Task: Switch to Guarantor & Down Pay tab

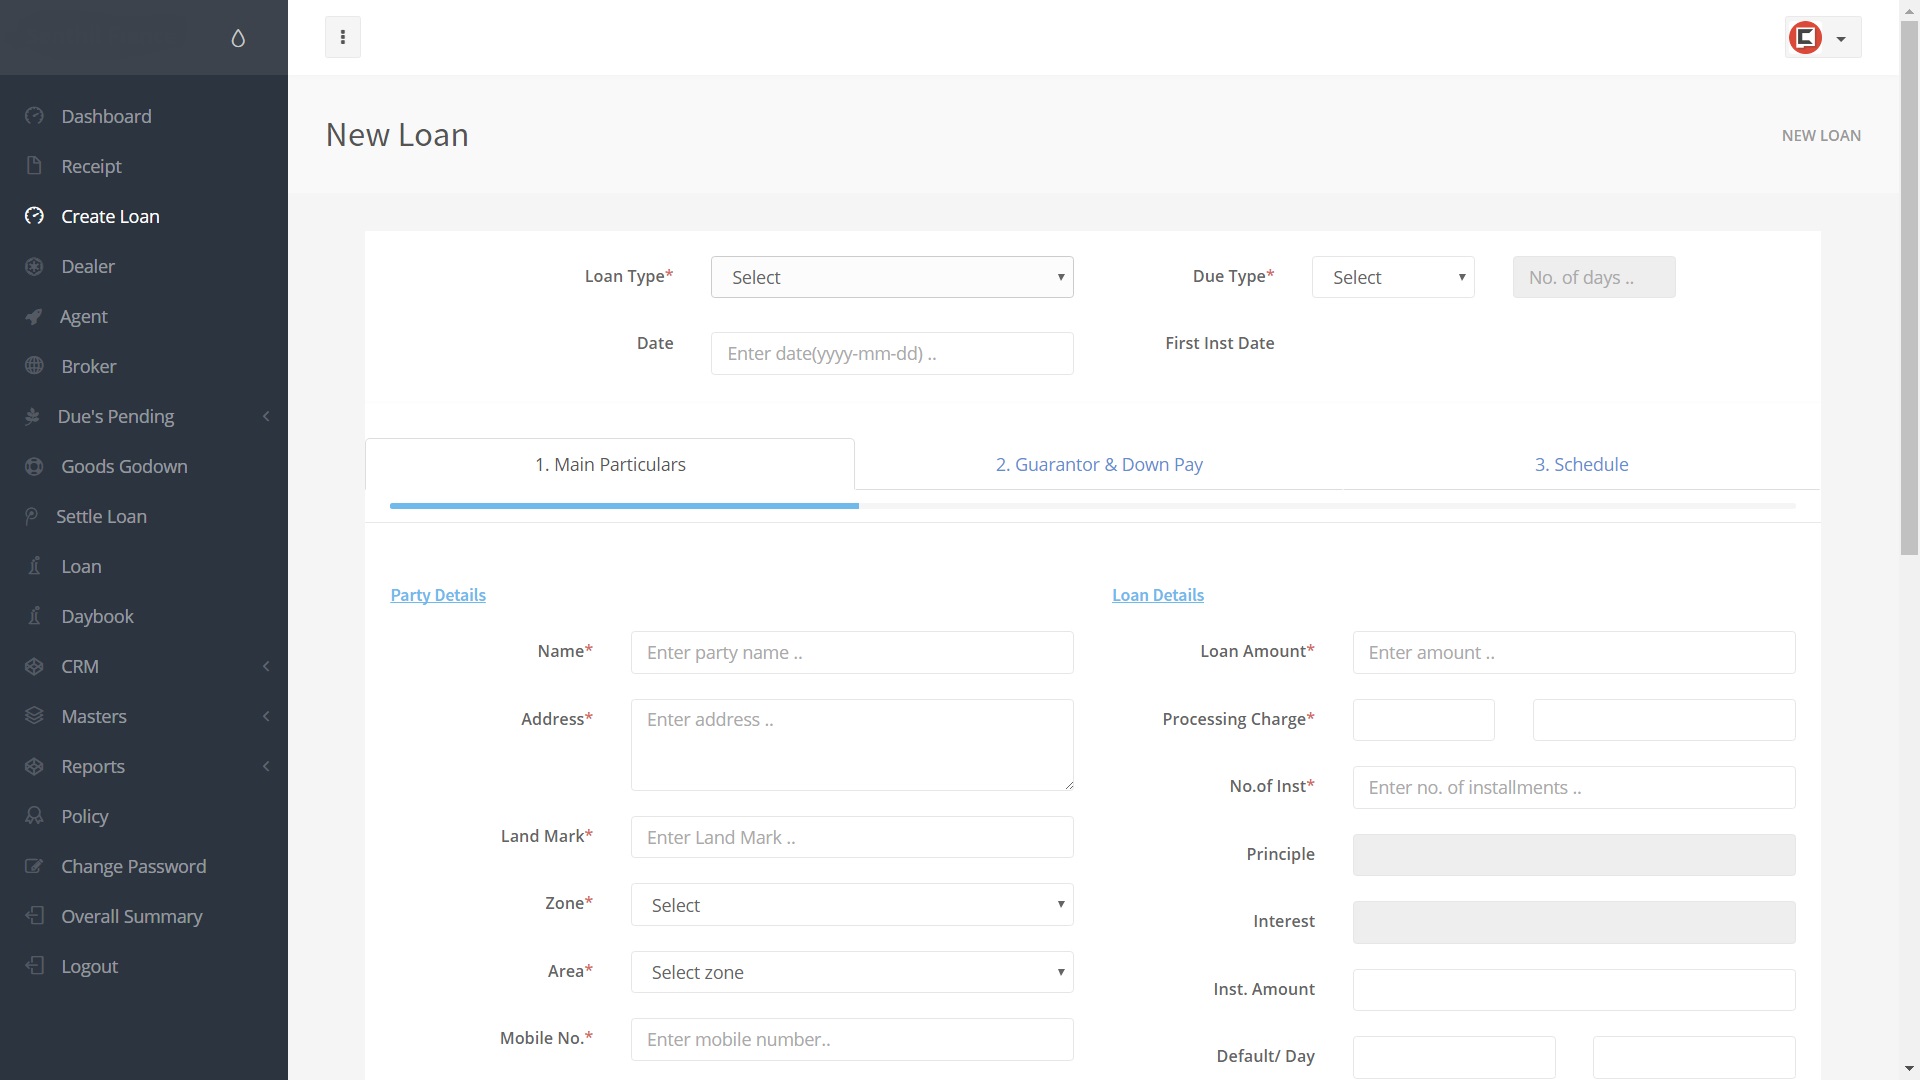Action: (1098, 465)
